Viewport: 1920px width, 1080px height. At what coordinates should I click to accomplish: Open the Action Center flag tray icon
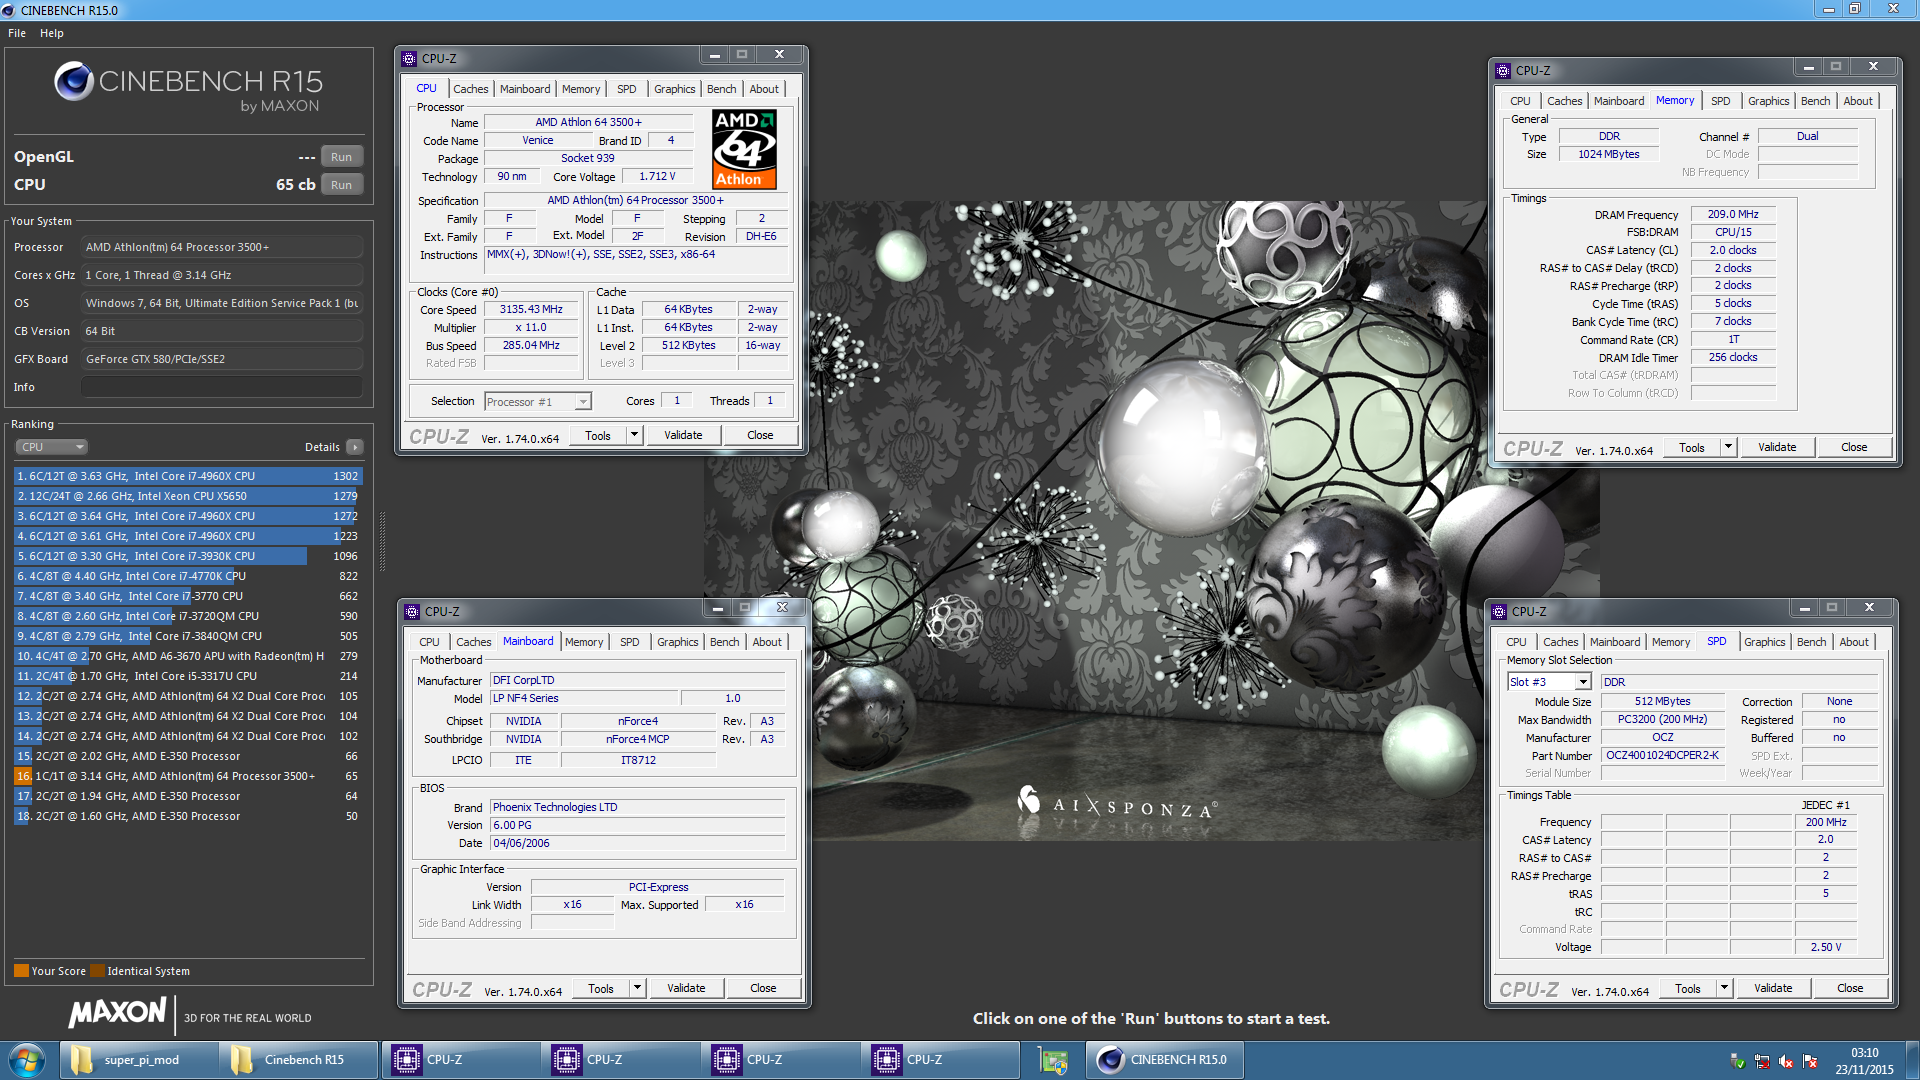1810,1061
